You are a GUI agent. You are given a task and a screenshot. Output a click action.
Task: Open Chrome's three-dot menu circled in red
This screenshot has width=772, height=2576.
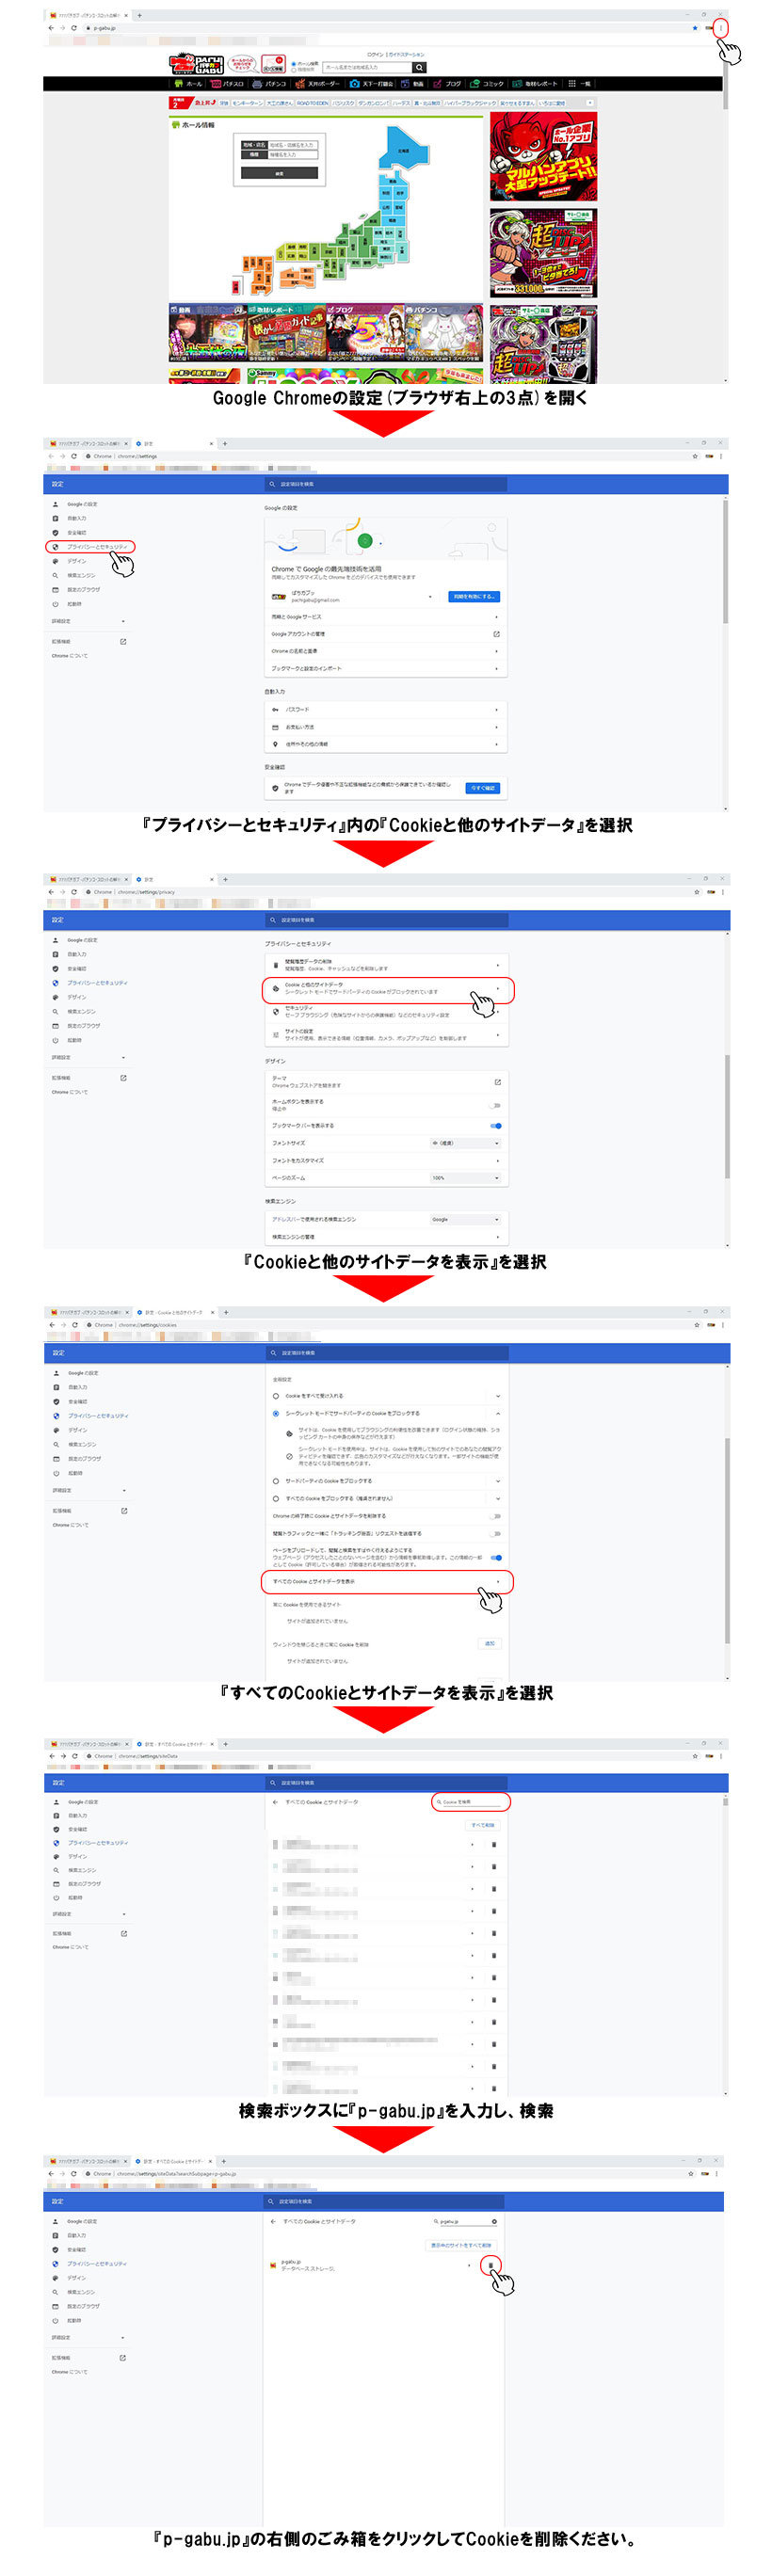pos(720,28)
